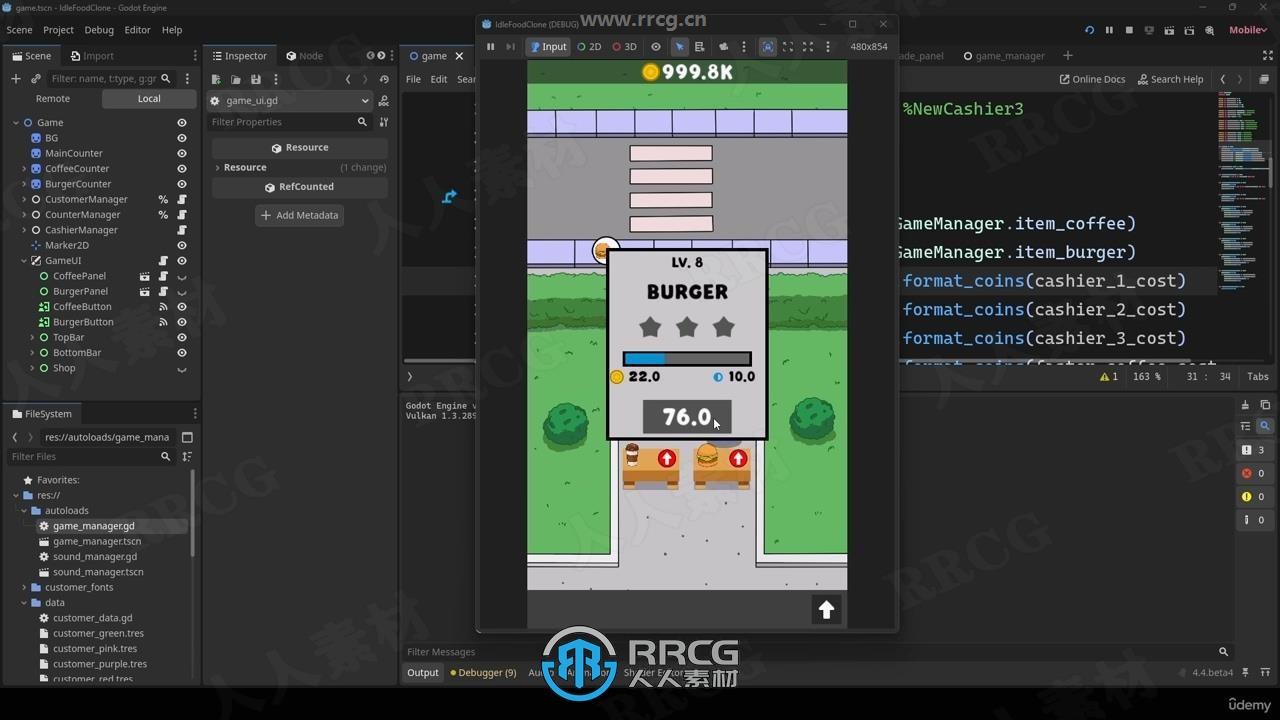1280x720 pixels.
Task: Open Movie Maker mode icon
Action: pos(1210,30)
